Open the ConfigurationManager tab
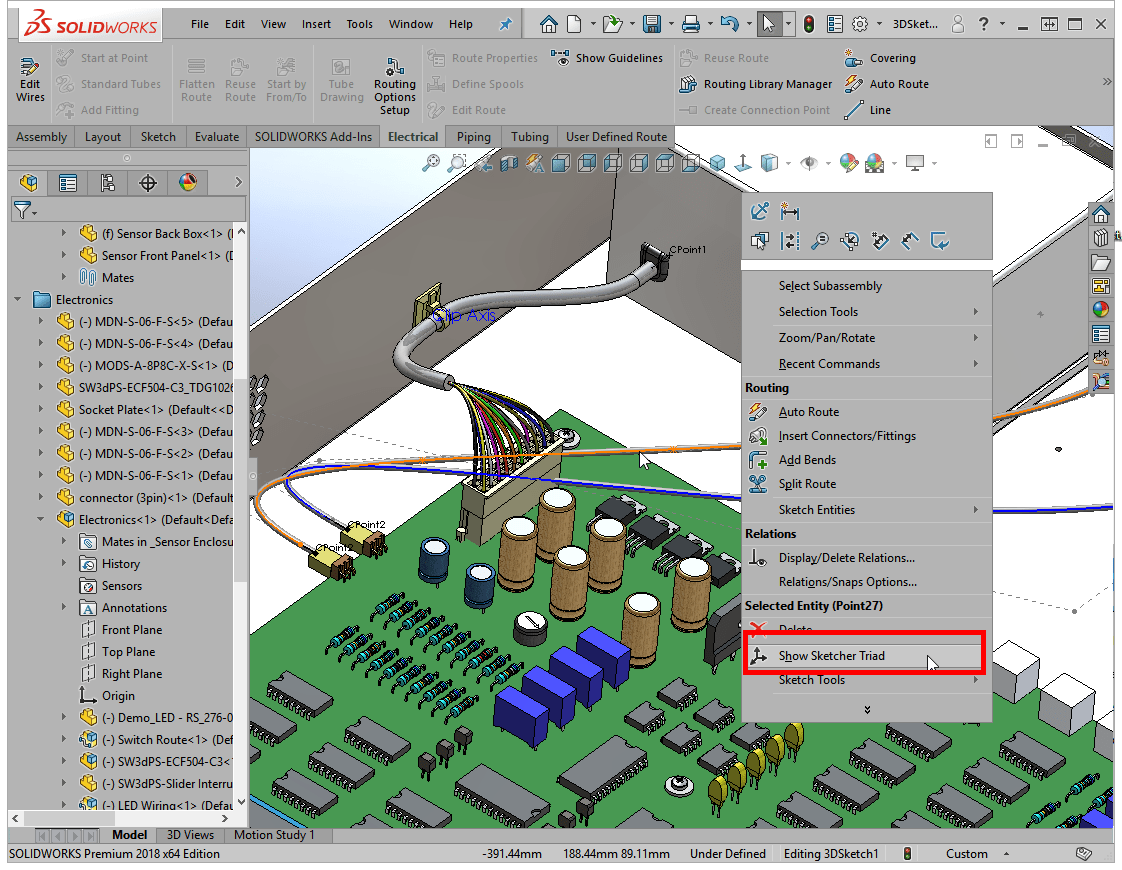This screenshot has height=870, width=1122. (107, 183)
